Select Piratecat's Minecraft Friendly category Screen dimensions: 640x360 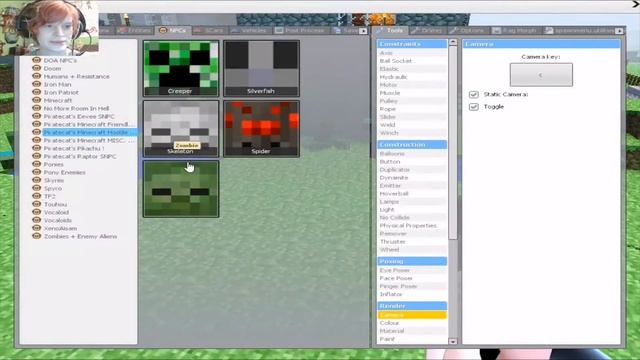(x=86, y=124)
